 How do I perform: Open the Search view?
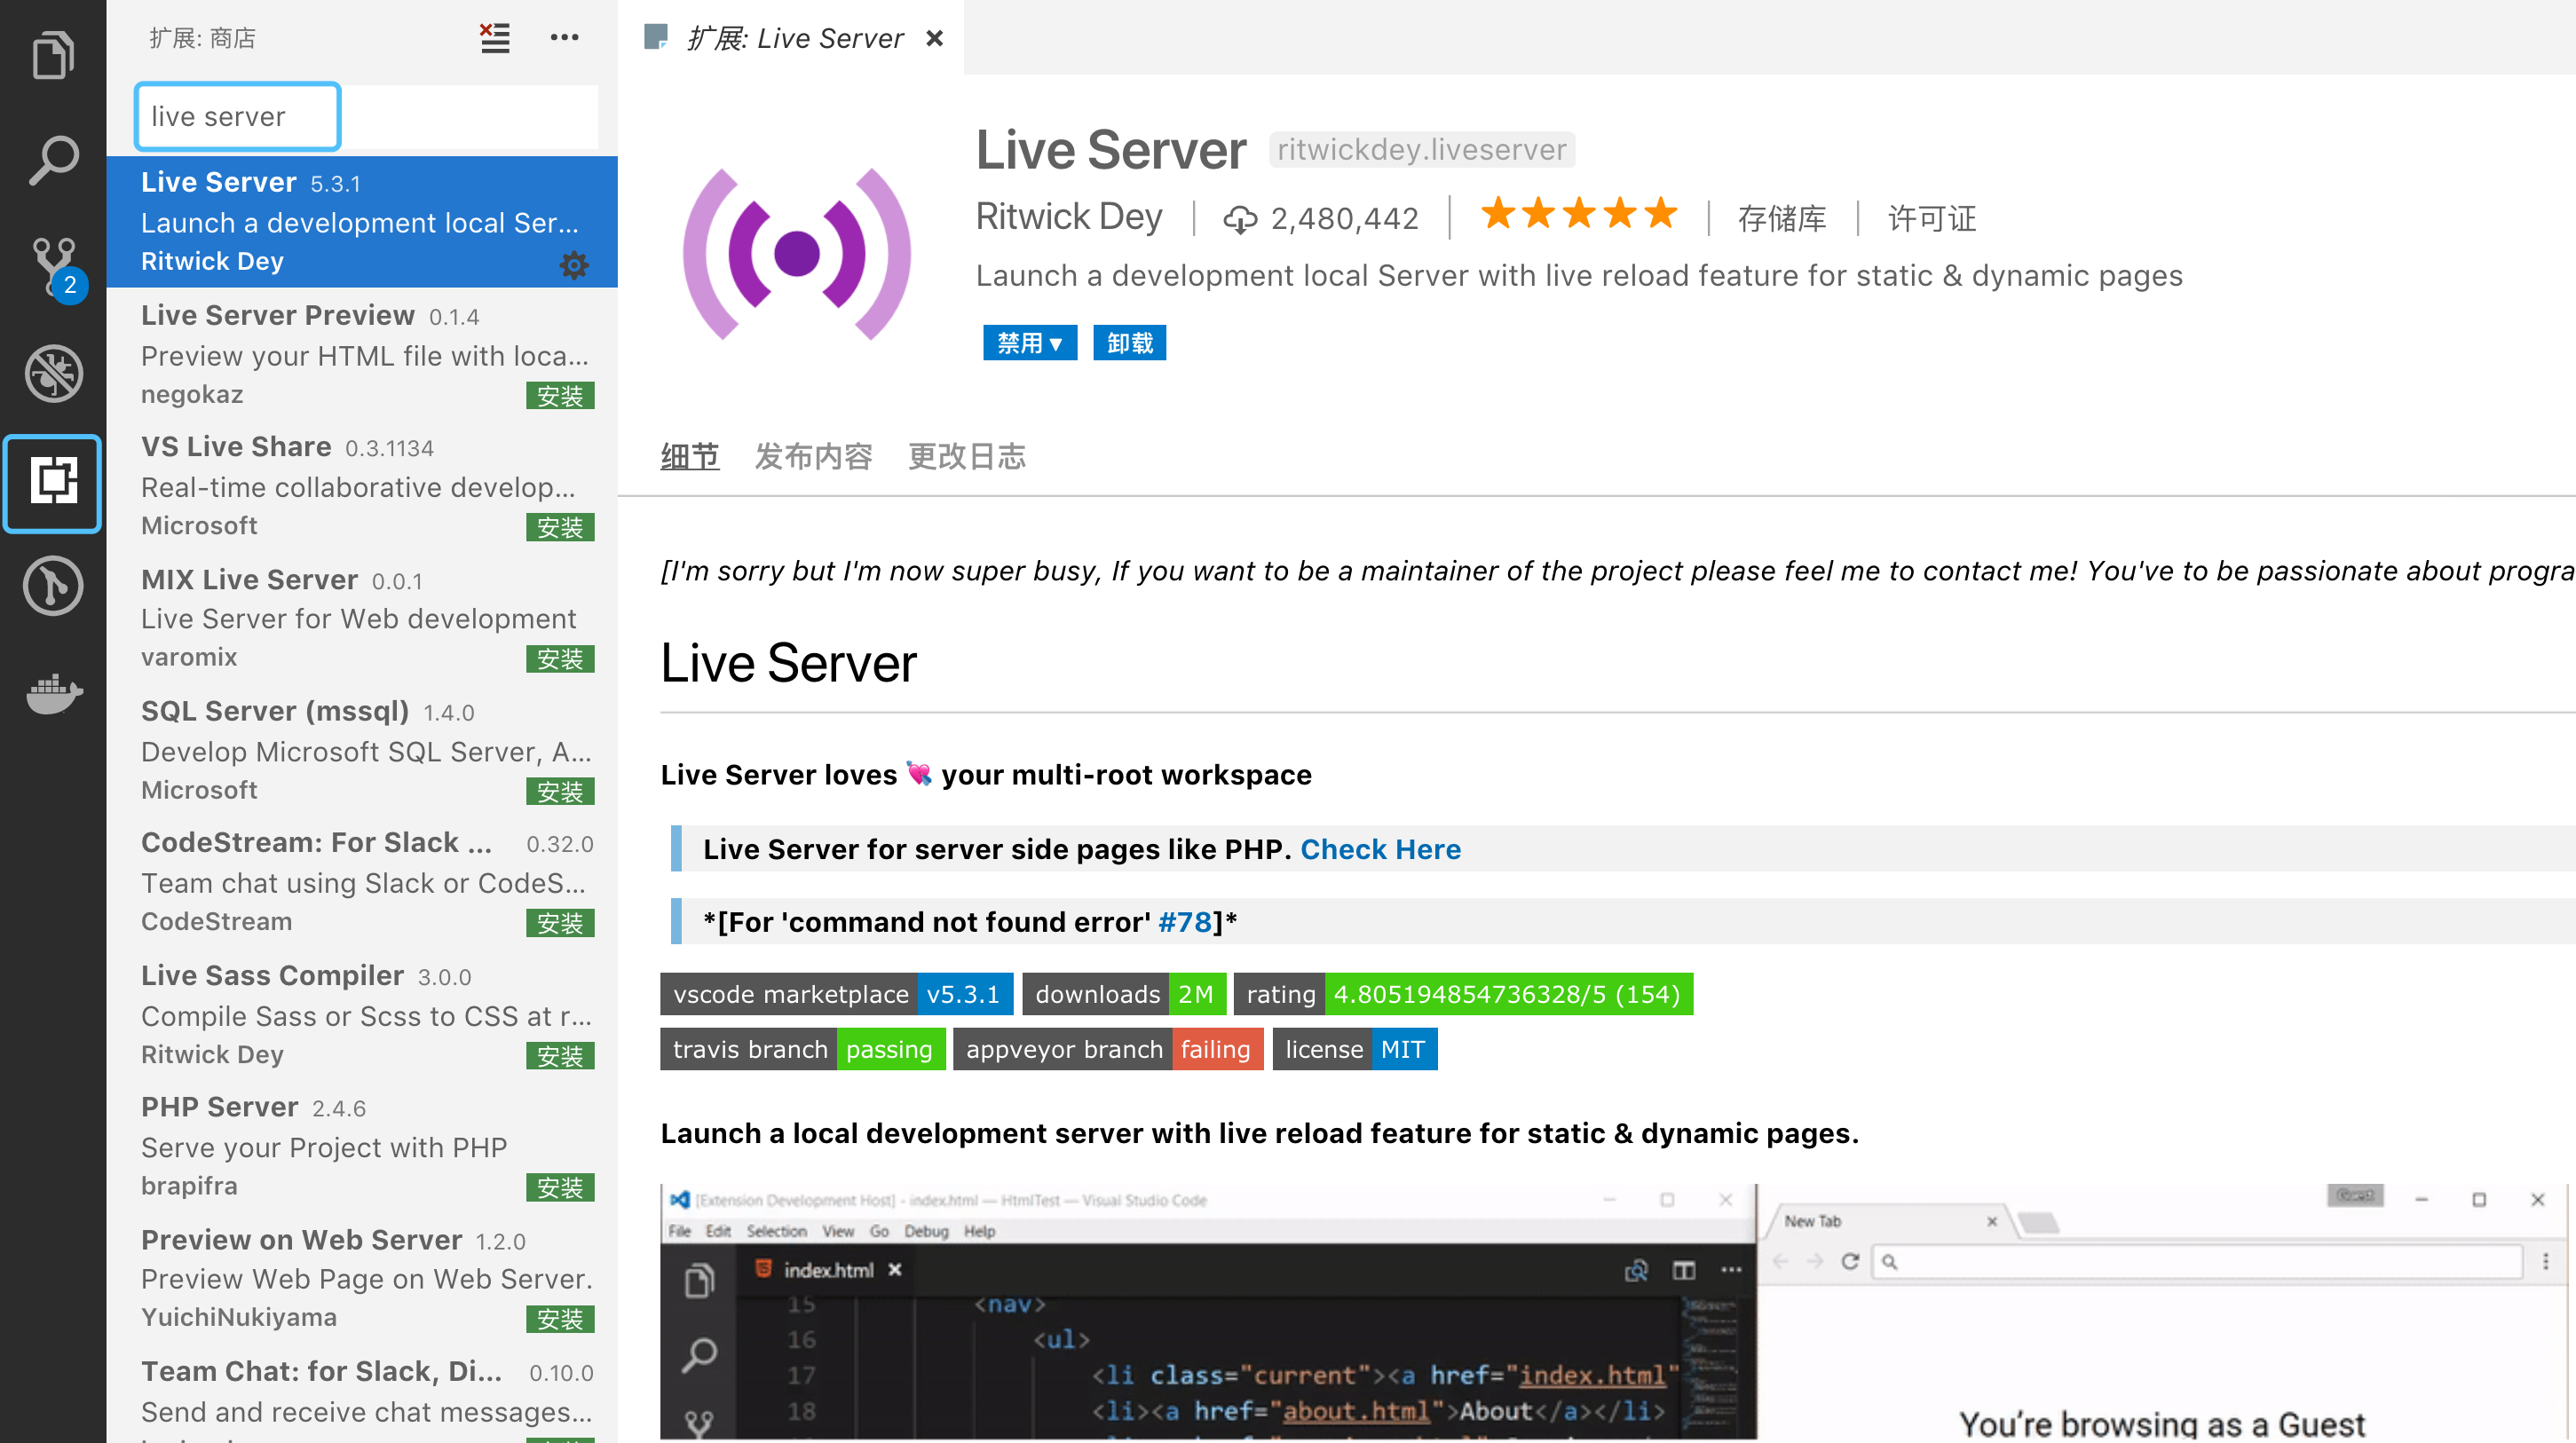52,158
